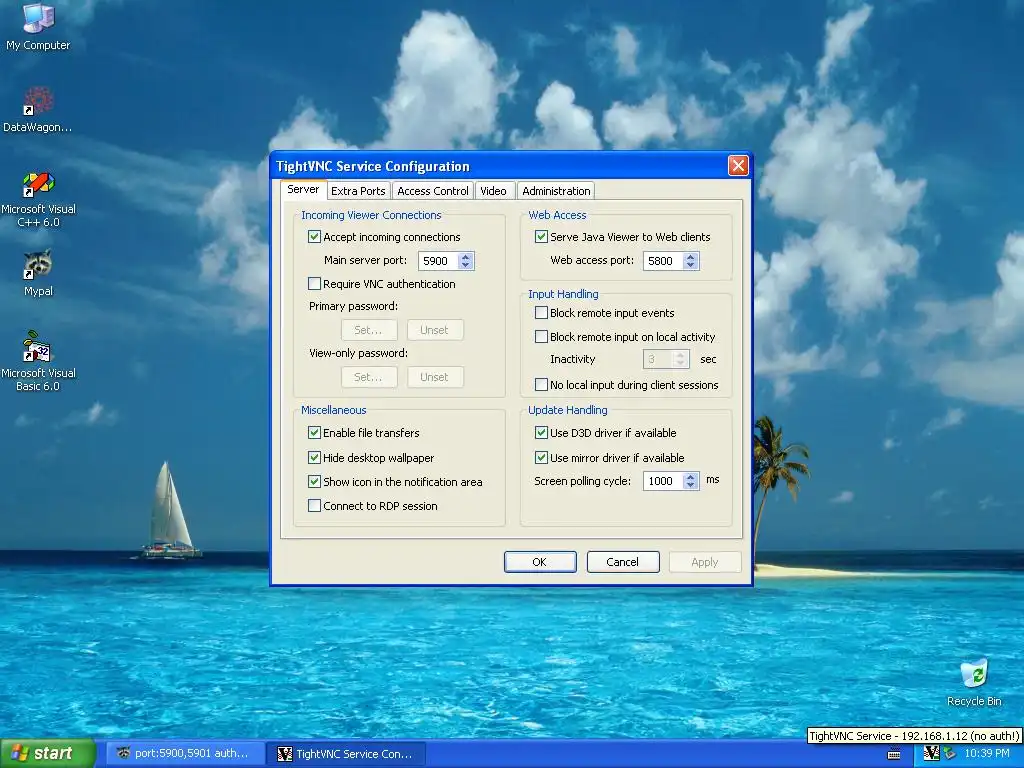The height and width of the screenshot is (768, 1024).
Task: Click the Cancel button
Action: tap(623, 562)
